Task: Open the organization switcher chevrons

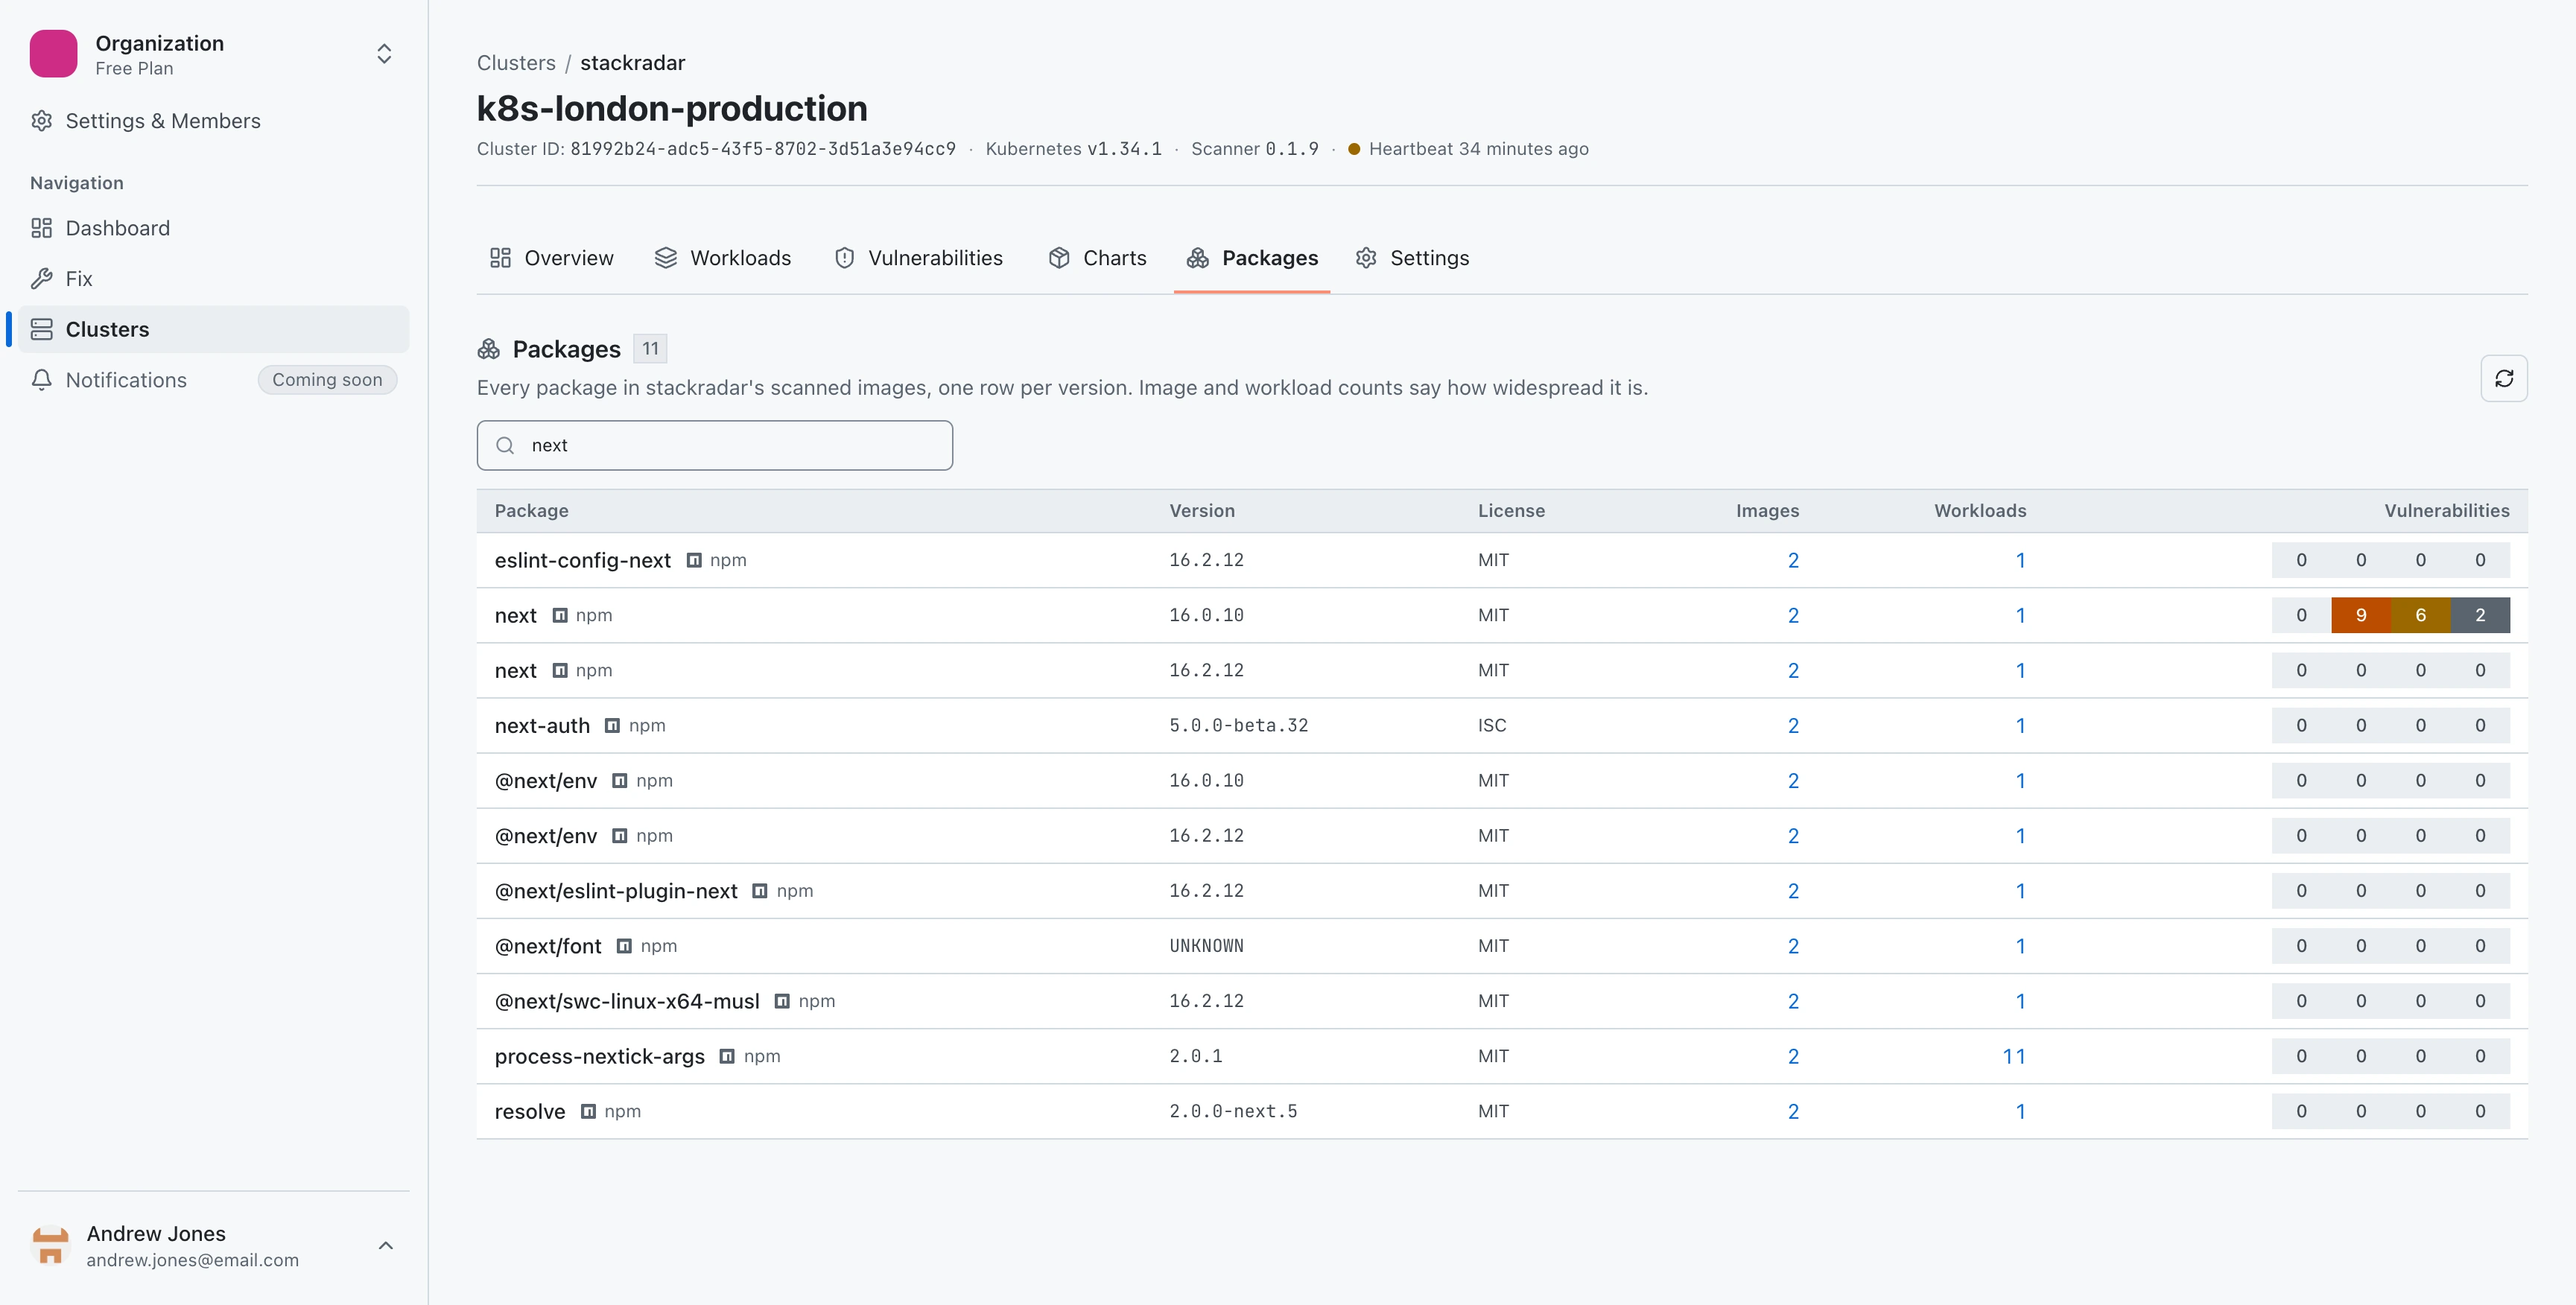Action: click(384, 54)
